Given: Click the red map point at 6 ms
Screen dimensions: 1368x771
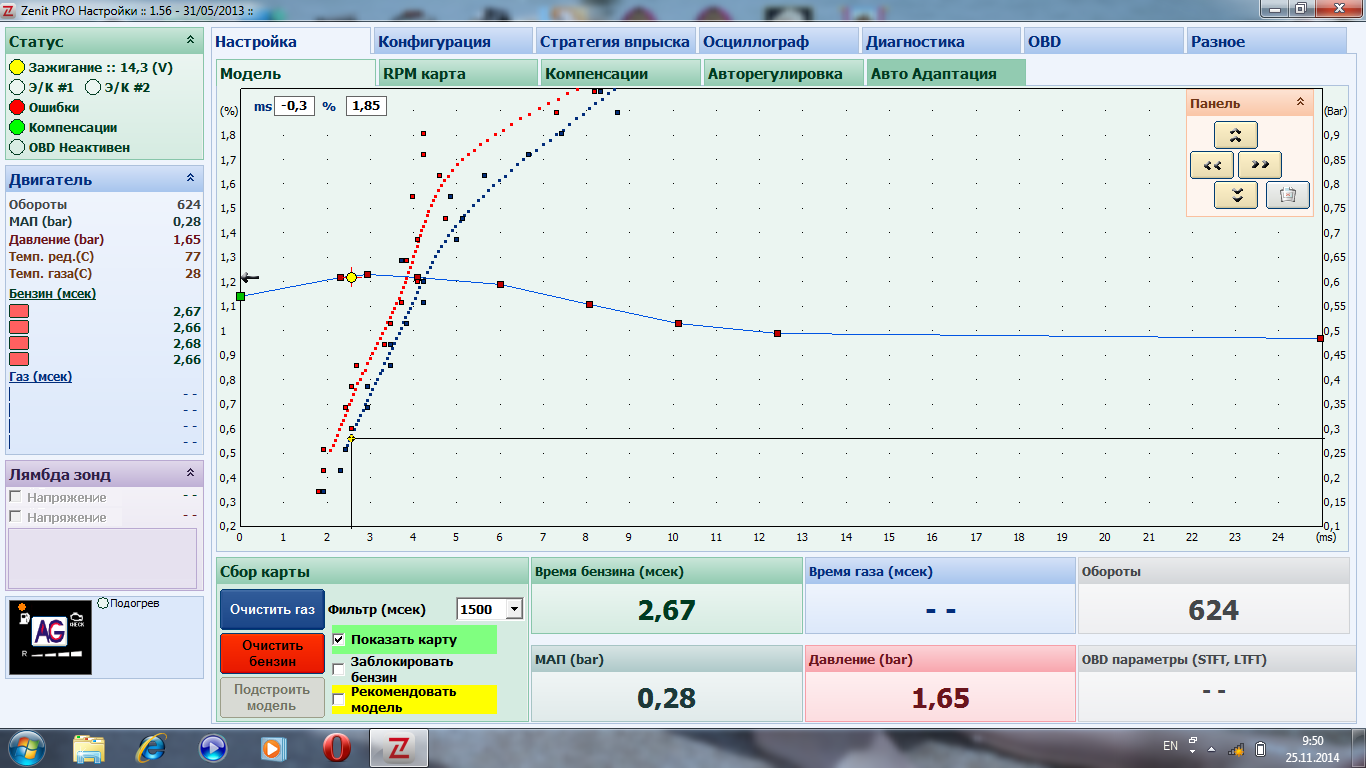Looking at the screenshot, I should (500, 285).
